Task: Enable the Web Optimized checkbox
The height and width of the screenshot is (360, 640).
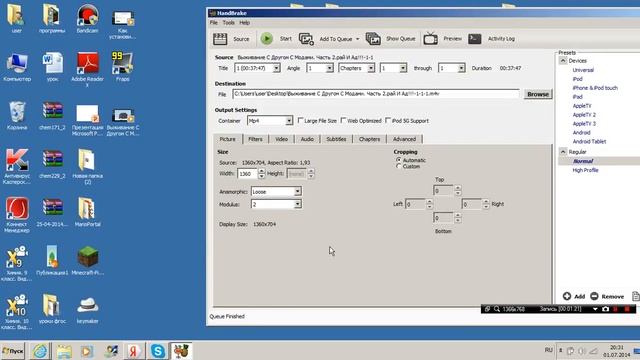Action: pyautogui.click(x=343, y=120)
